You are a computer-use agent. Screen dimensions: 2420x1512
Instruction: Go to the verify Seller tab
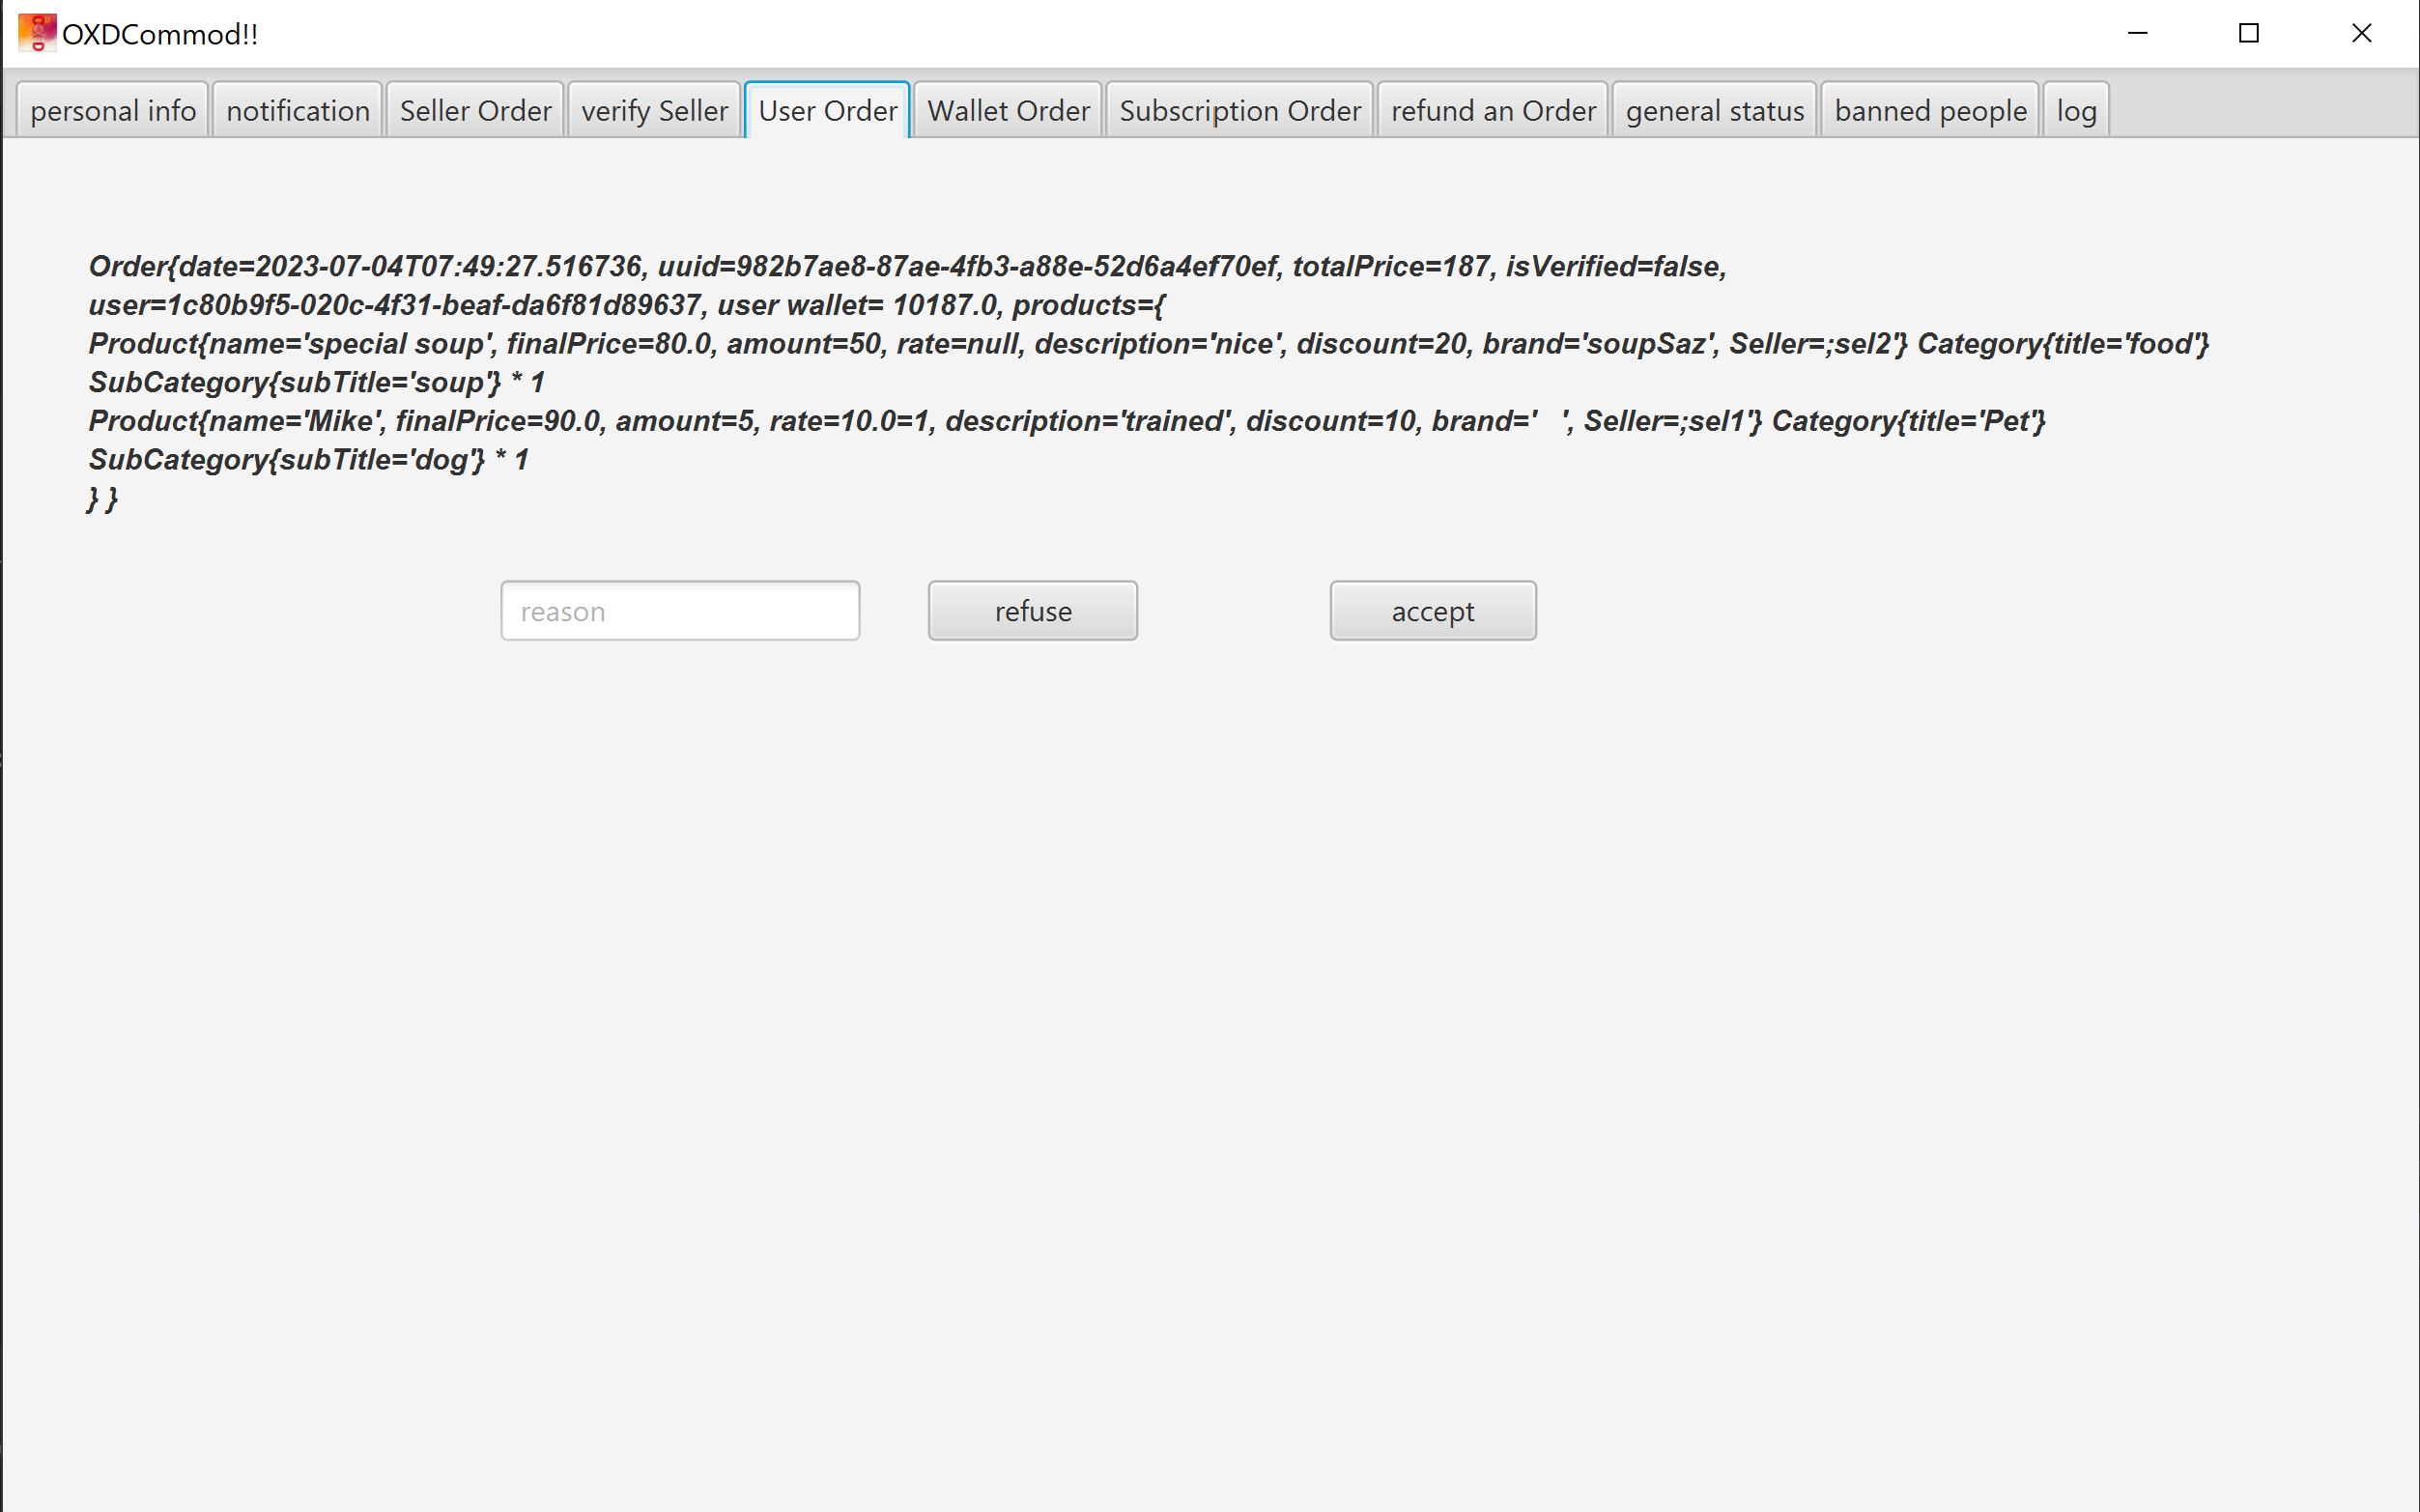pyautogui.click(x=654, y=111)
